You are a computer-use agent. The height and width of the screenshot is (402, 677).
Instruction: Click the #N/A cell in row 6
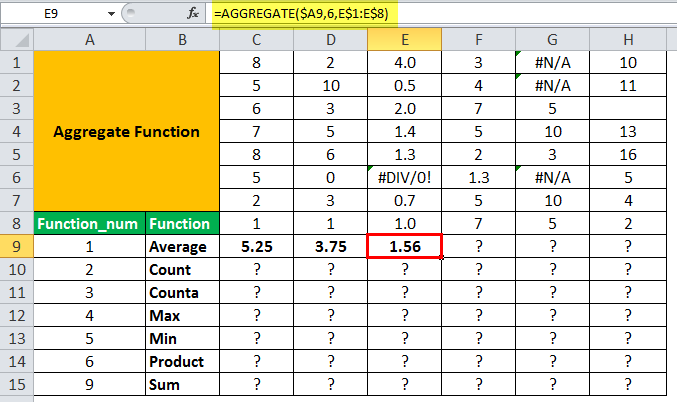[552, 177]
